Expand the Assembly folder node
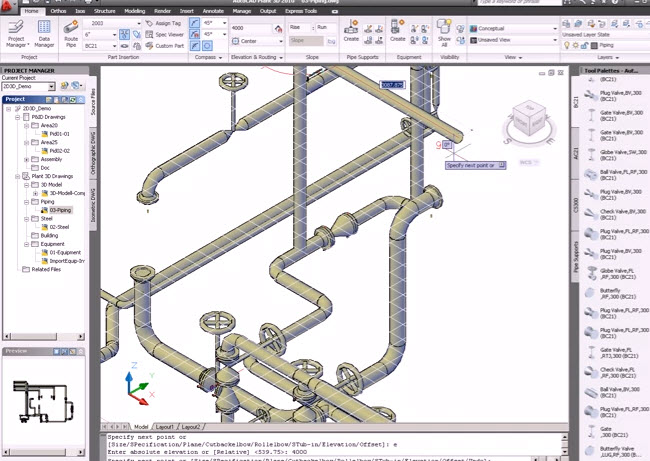The image size is (650, 461). (27, 160)
